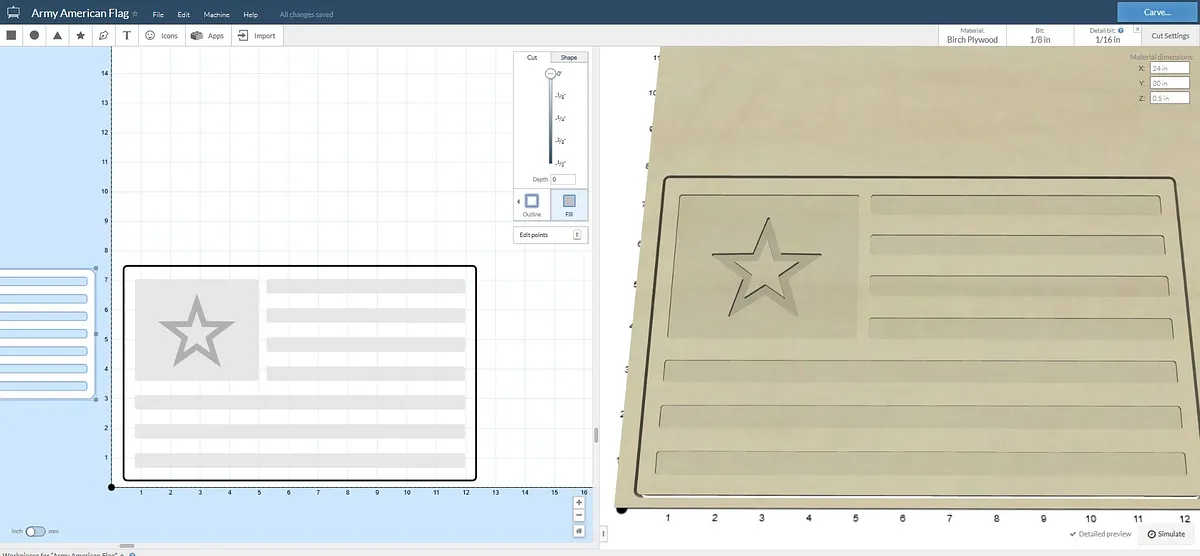Enable the Detailed preview option
The width and height of the screenshot is (1200, 556).
[1100, 534]
